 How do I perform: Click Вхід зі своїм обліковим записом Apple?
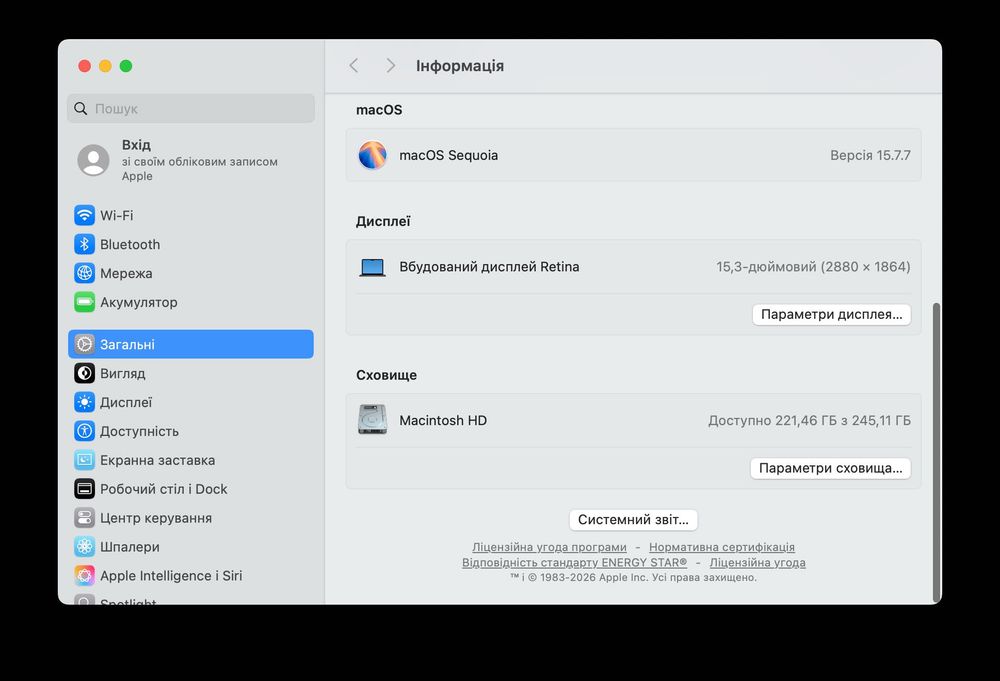point(191,159)
